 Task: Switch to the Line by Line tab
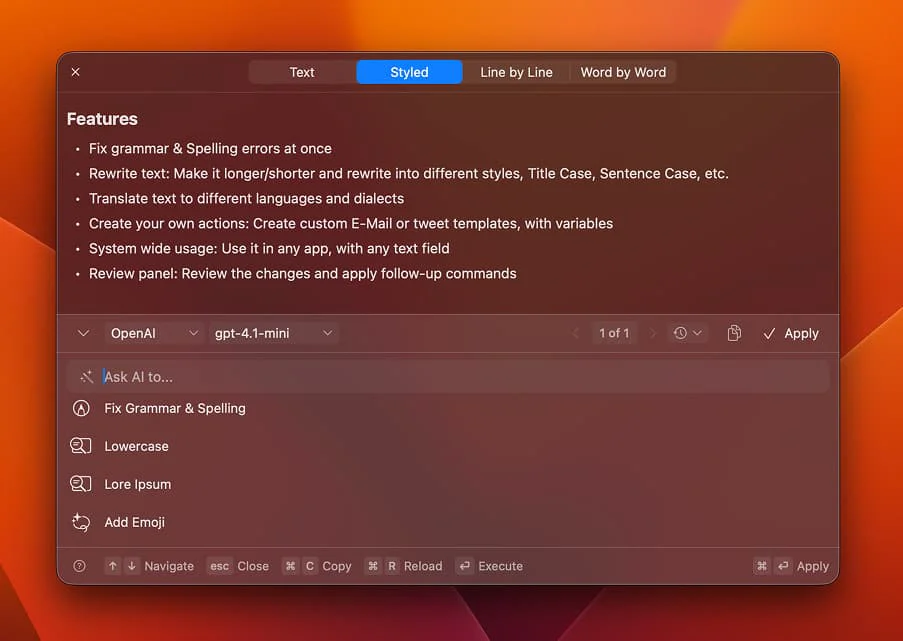tap(517, 72)
